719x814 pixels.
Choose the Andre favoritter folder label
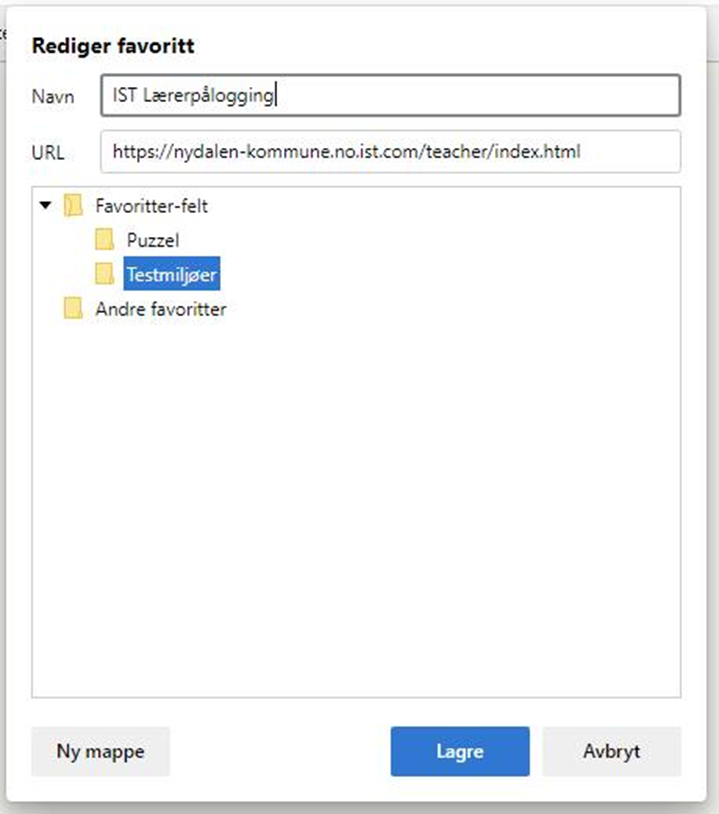click(160, 309)
